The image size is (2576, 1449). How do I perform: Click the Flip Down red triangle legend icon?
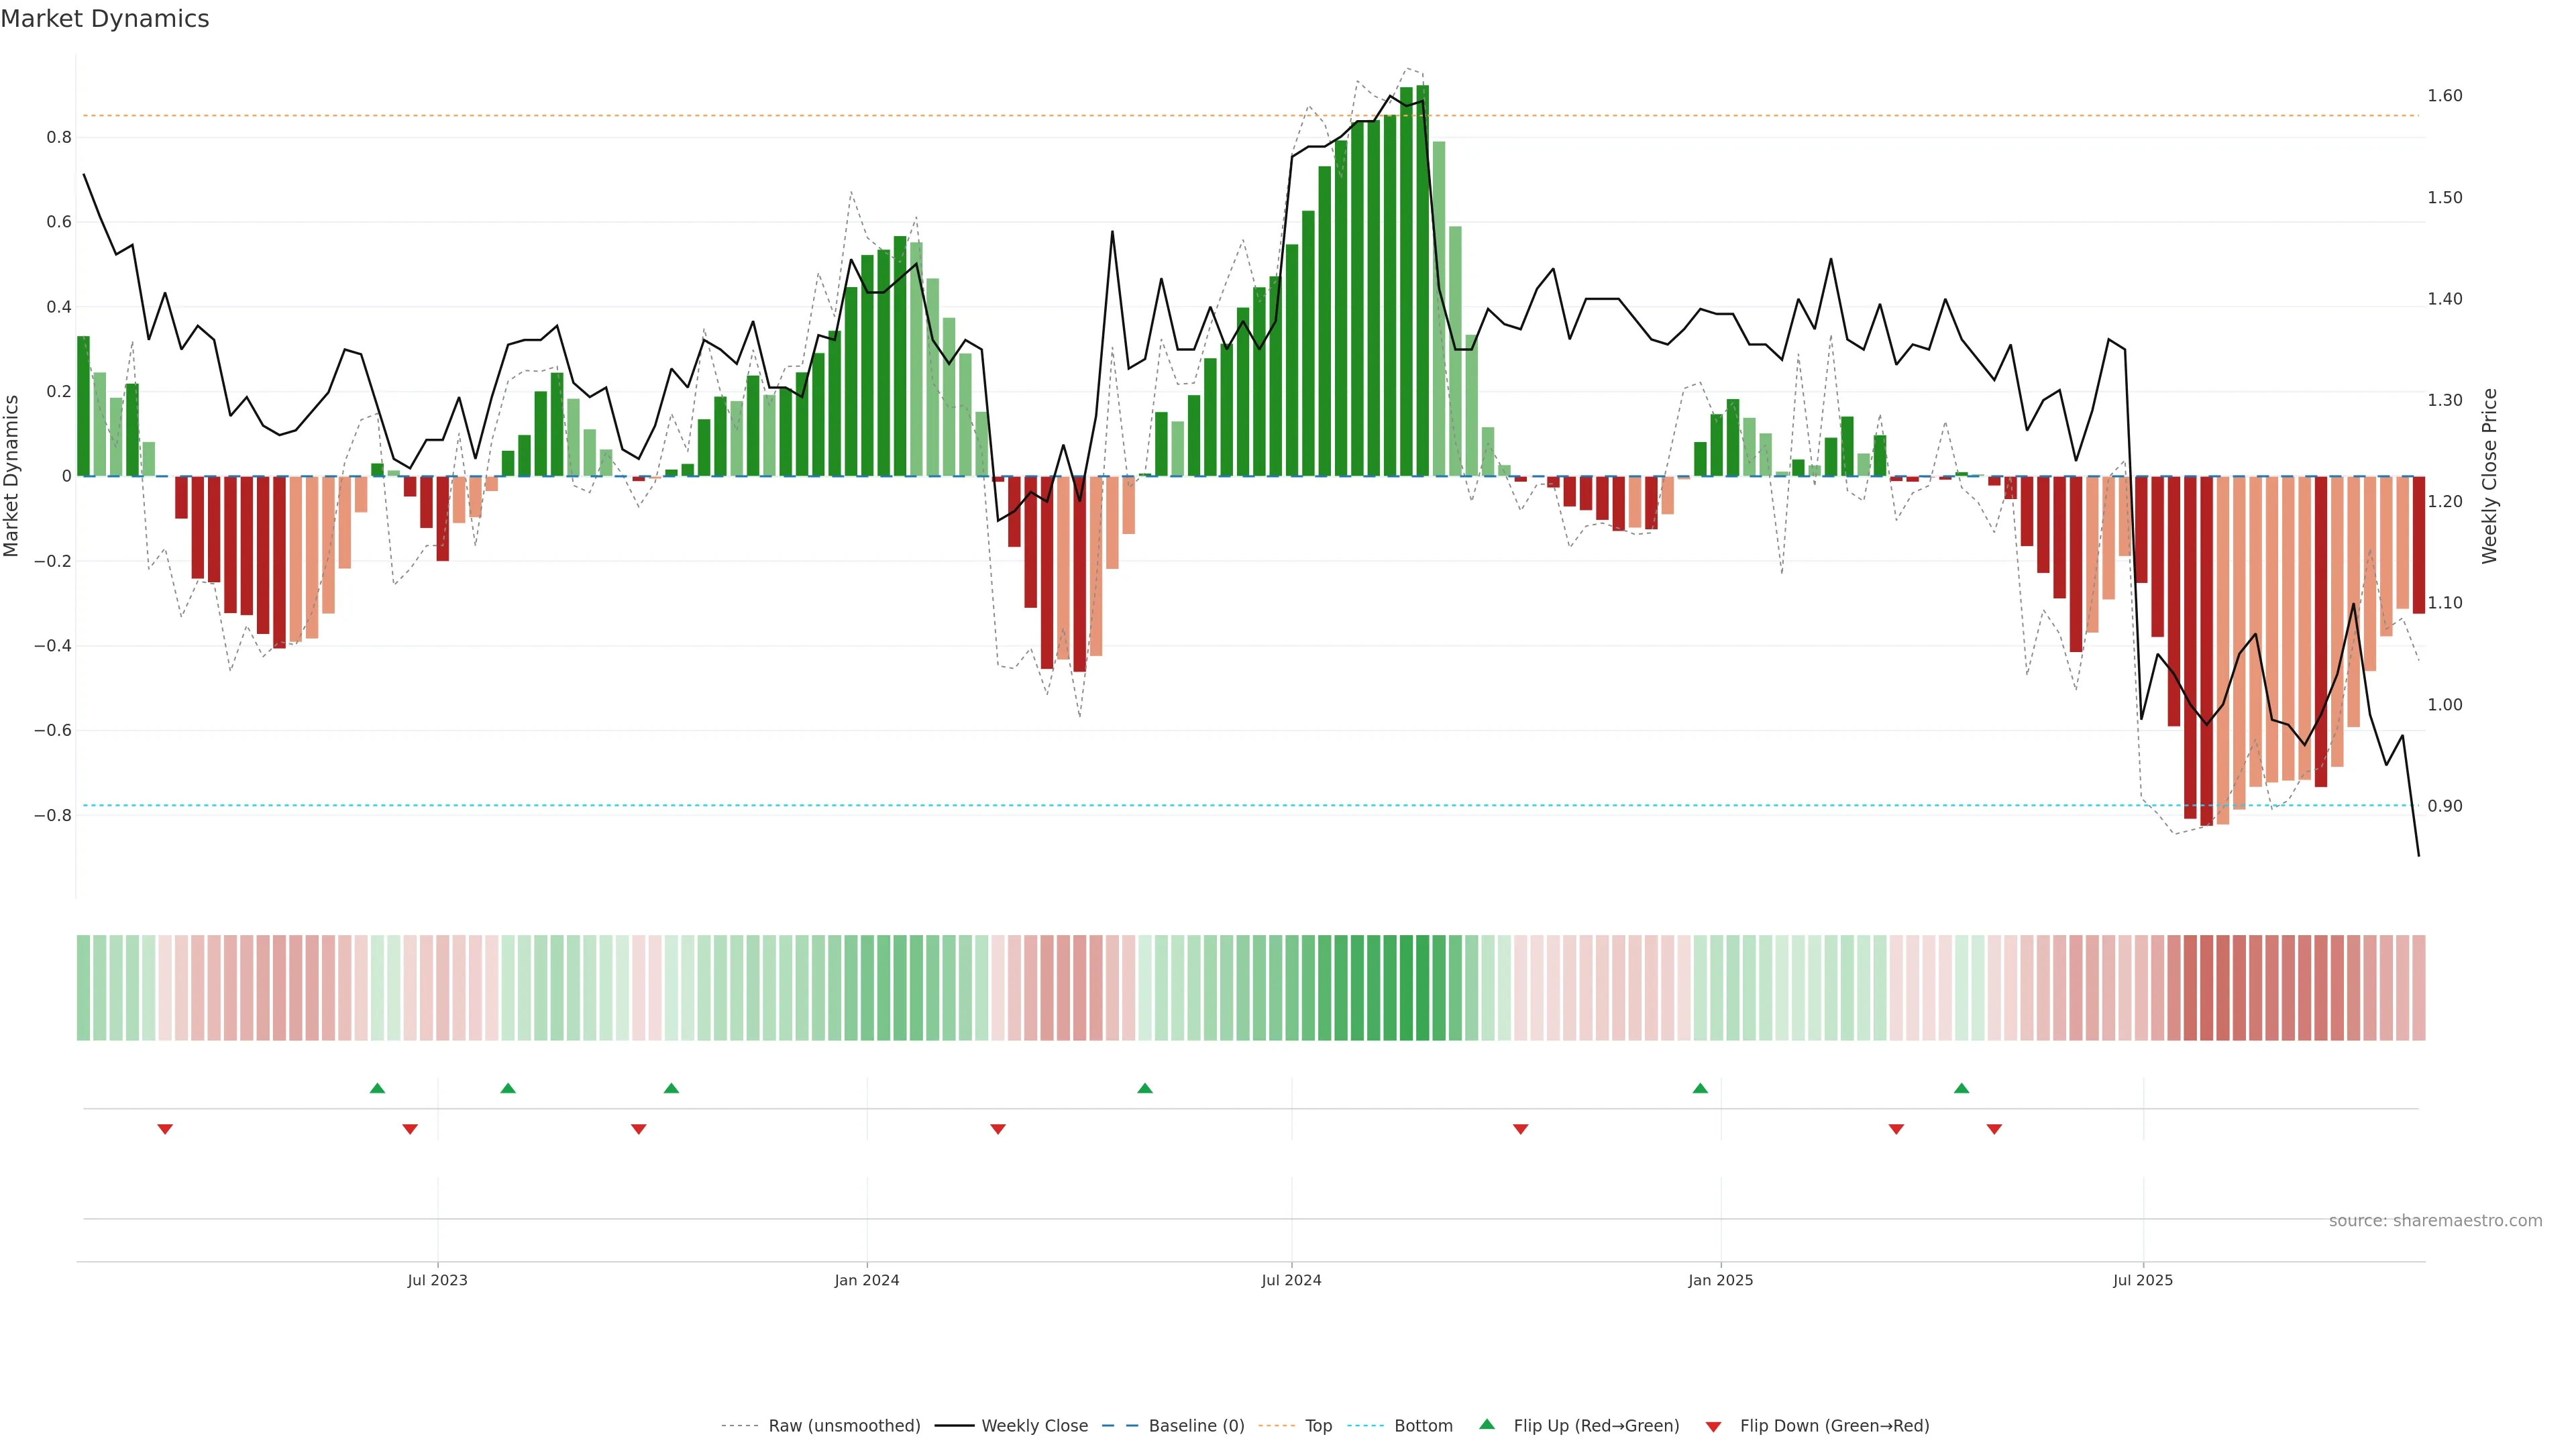1713,1427
